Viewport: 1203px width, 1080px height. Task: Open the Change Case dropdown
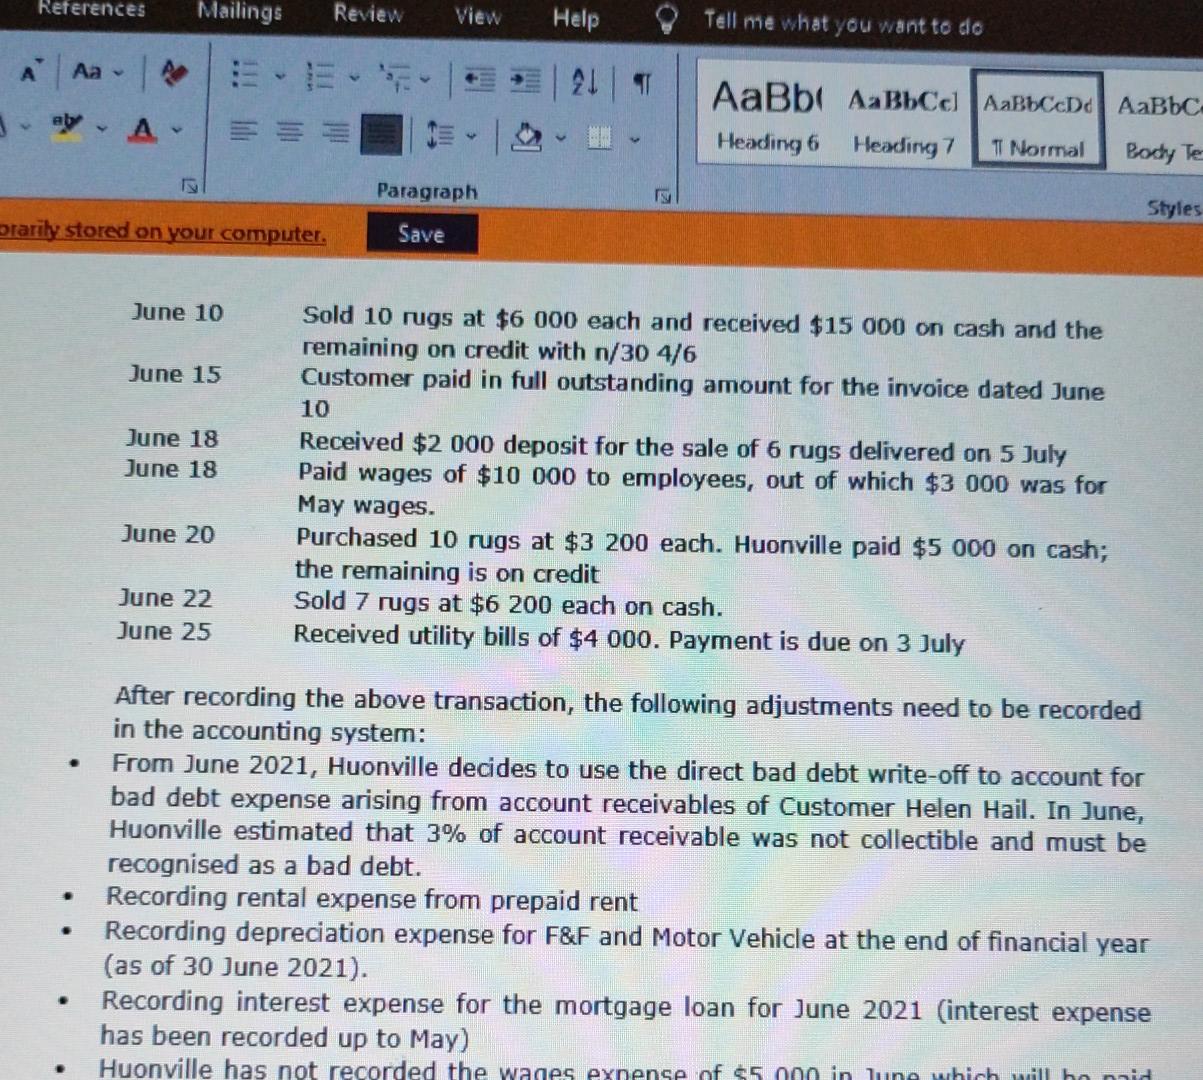(87, 73)
